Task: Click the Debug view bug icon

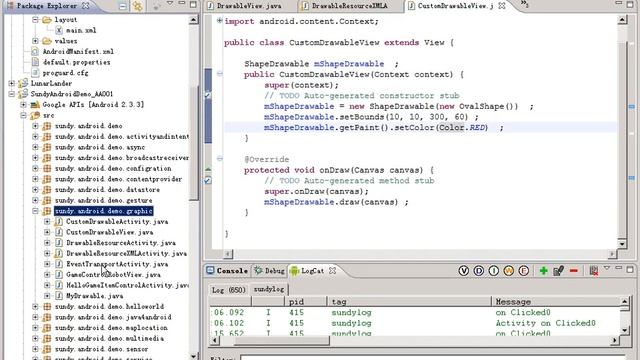Action: [258, 270]
